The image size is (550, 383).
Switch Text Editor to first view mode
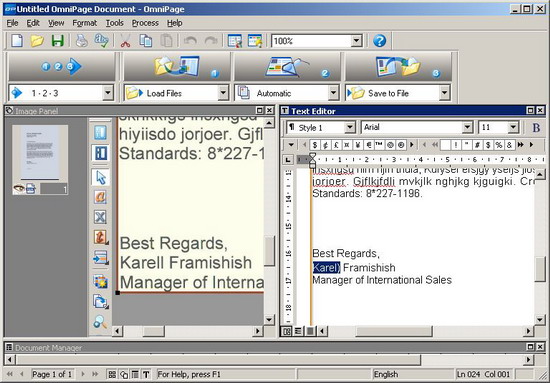tap(287, 331)
